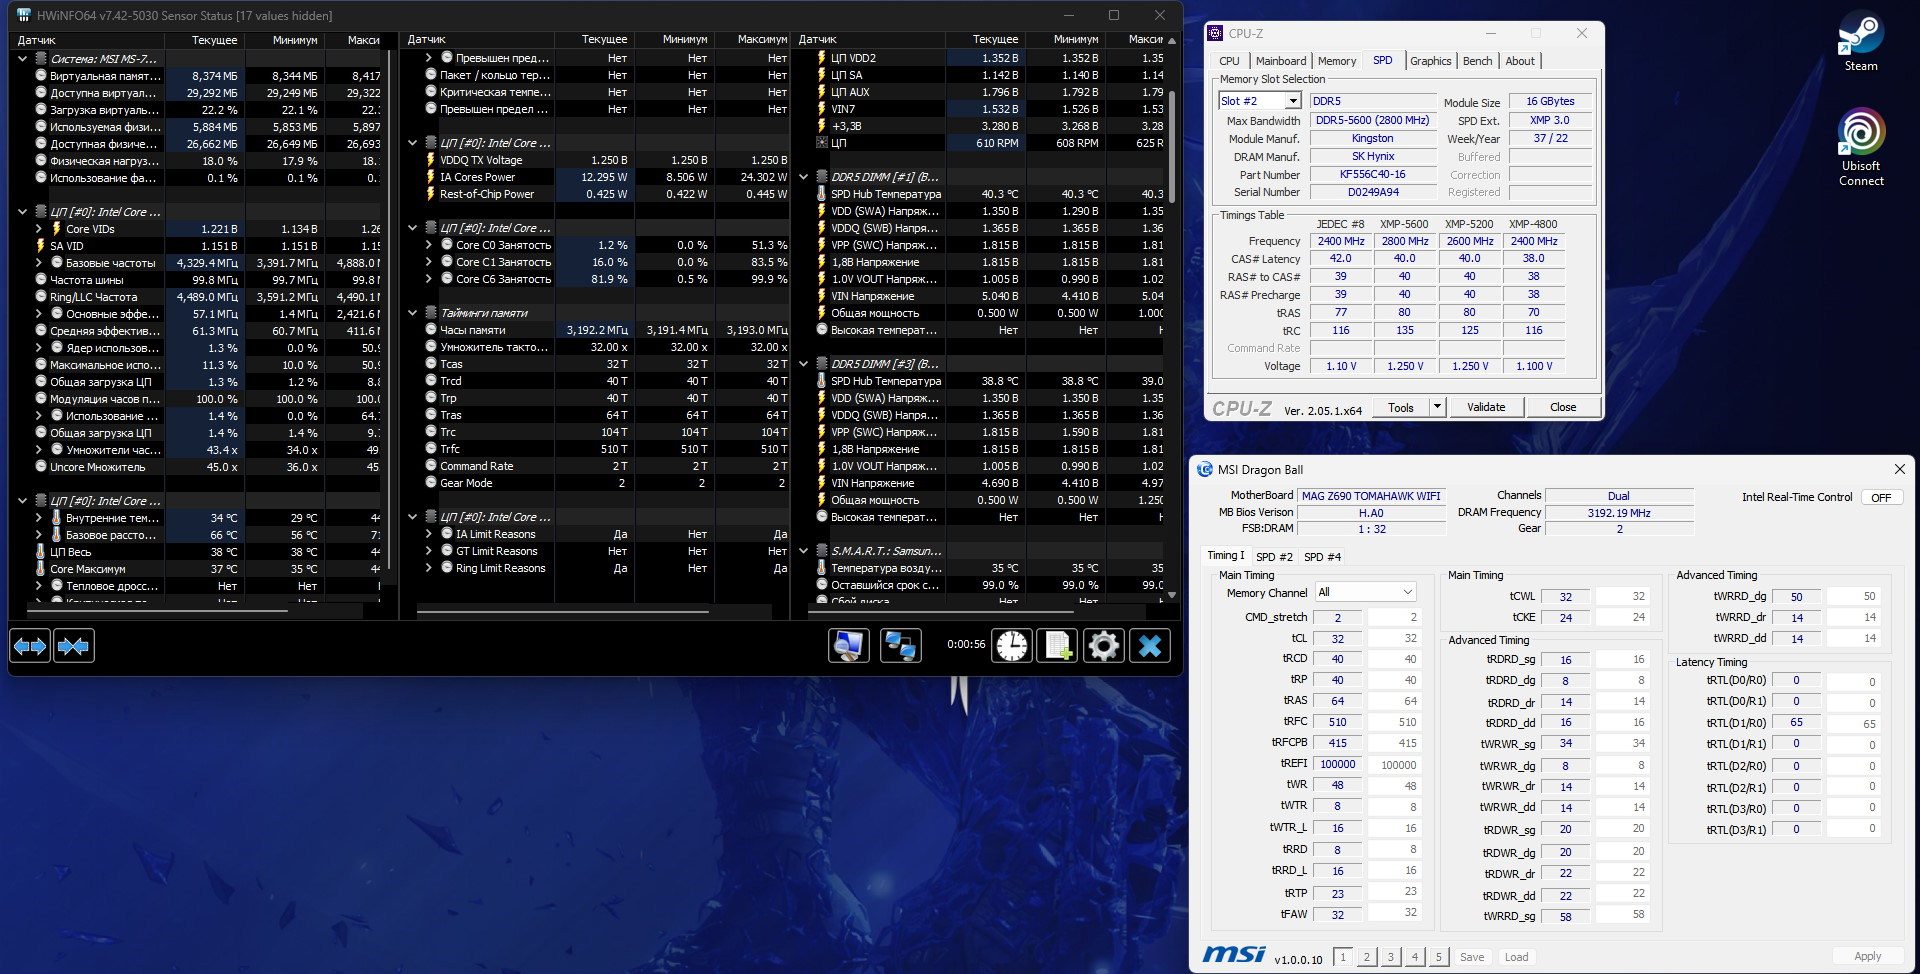Screen dimensions: 1920x974
Task: Click lightning icon beside VIN7
Action: click(822, 109)
